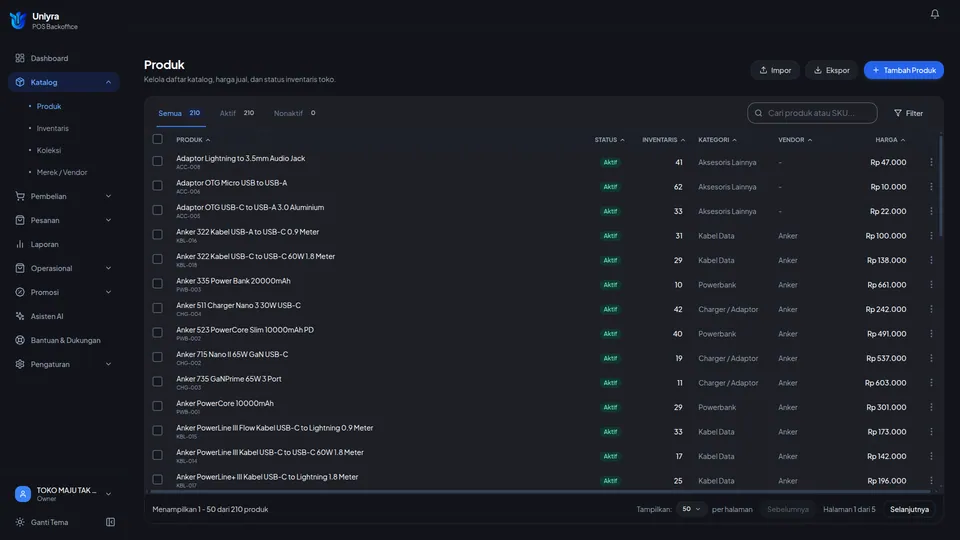Click the Sebelumnya page button
Image resolution: width=960 pixels, height=540 pixels.
(x=787, y=509)
